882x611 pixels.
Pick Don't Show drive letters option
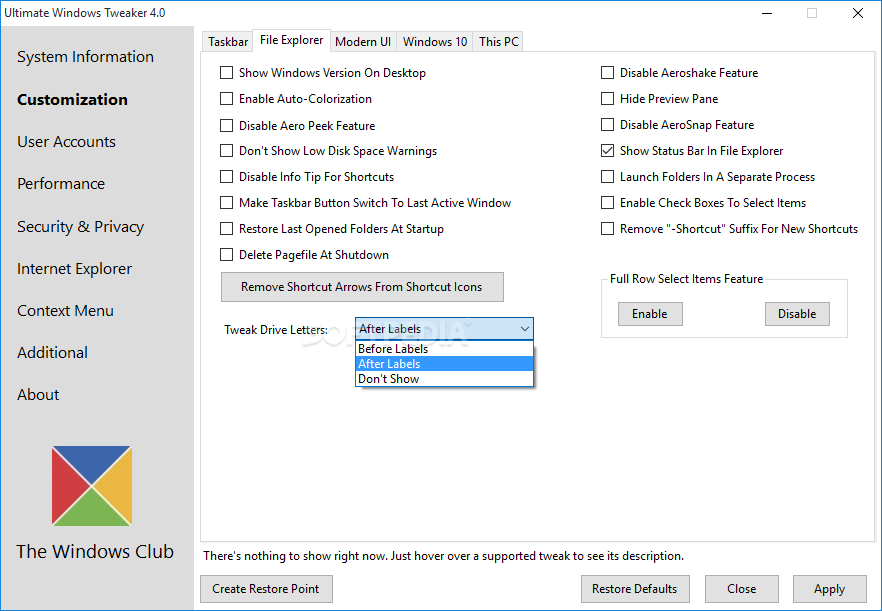pos(444,379)
